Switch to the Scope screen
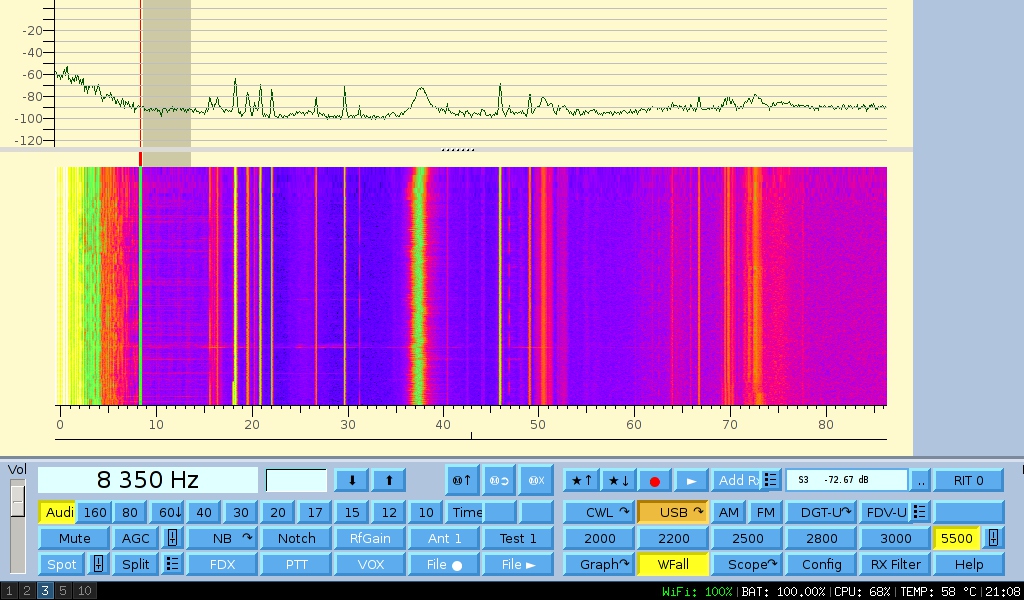The width and height of the screenshot is (1024, 600). tap(747, 564)
